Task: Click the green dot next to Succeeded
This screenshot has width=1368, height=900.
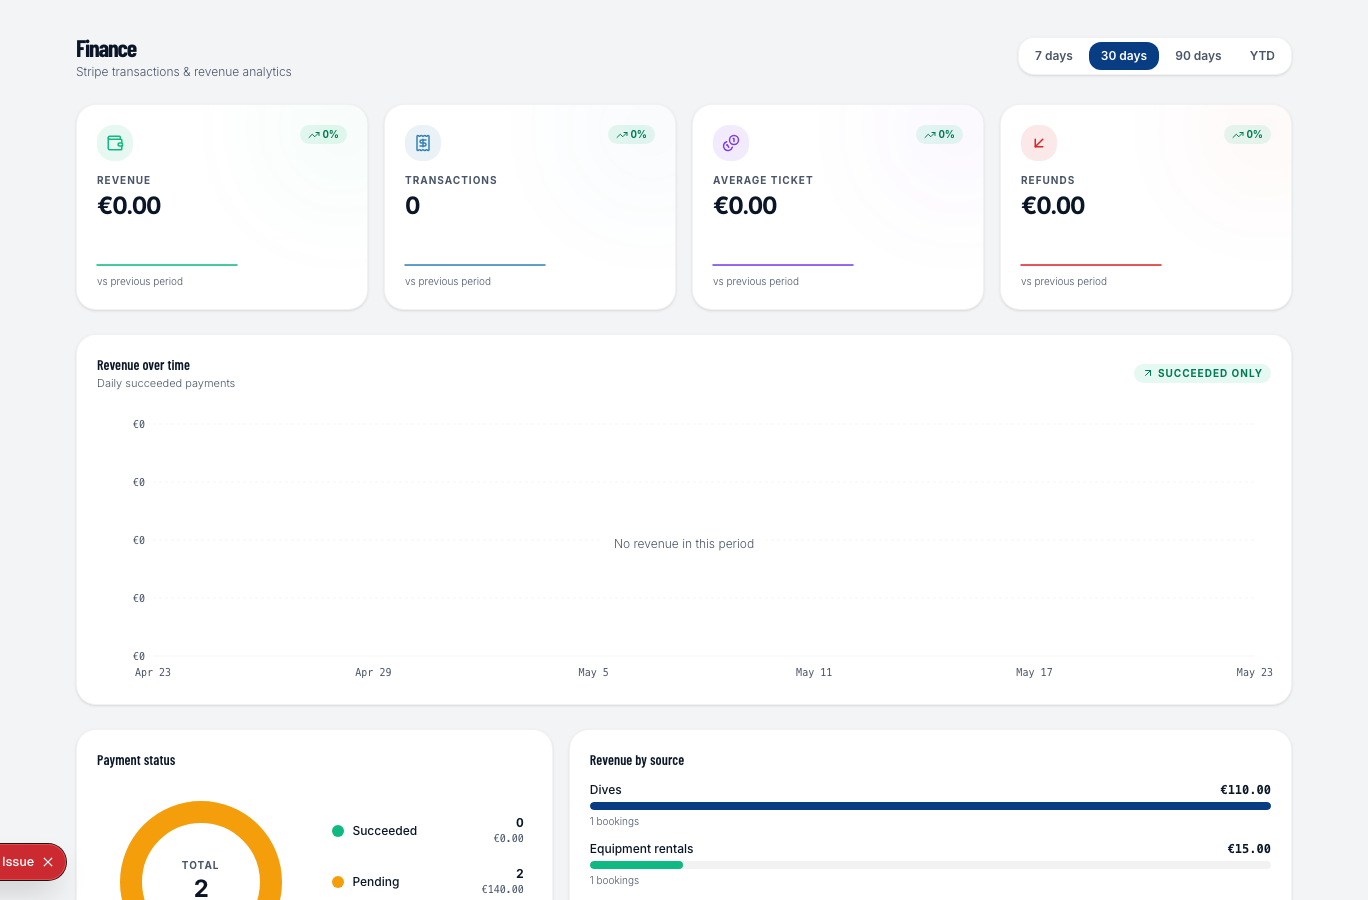Action: [x=338, y=831]
